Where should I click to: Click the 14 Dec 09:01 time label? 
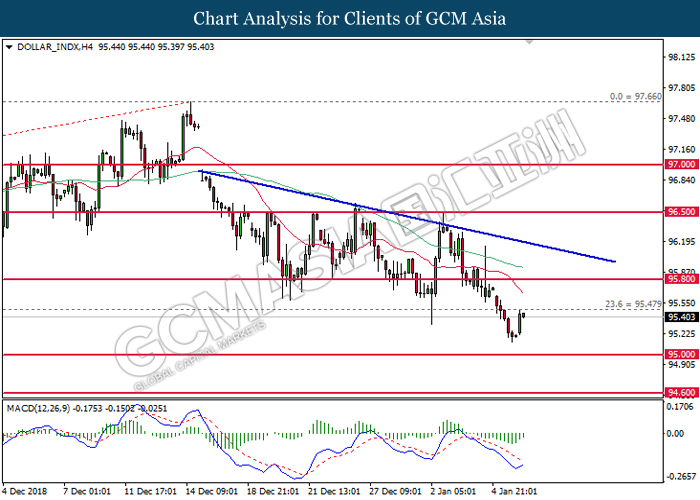click(212, 491)
